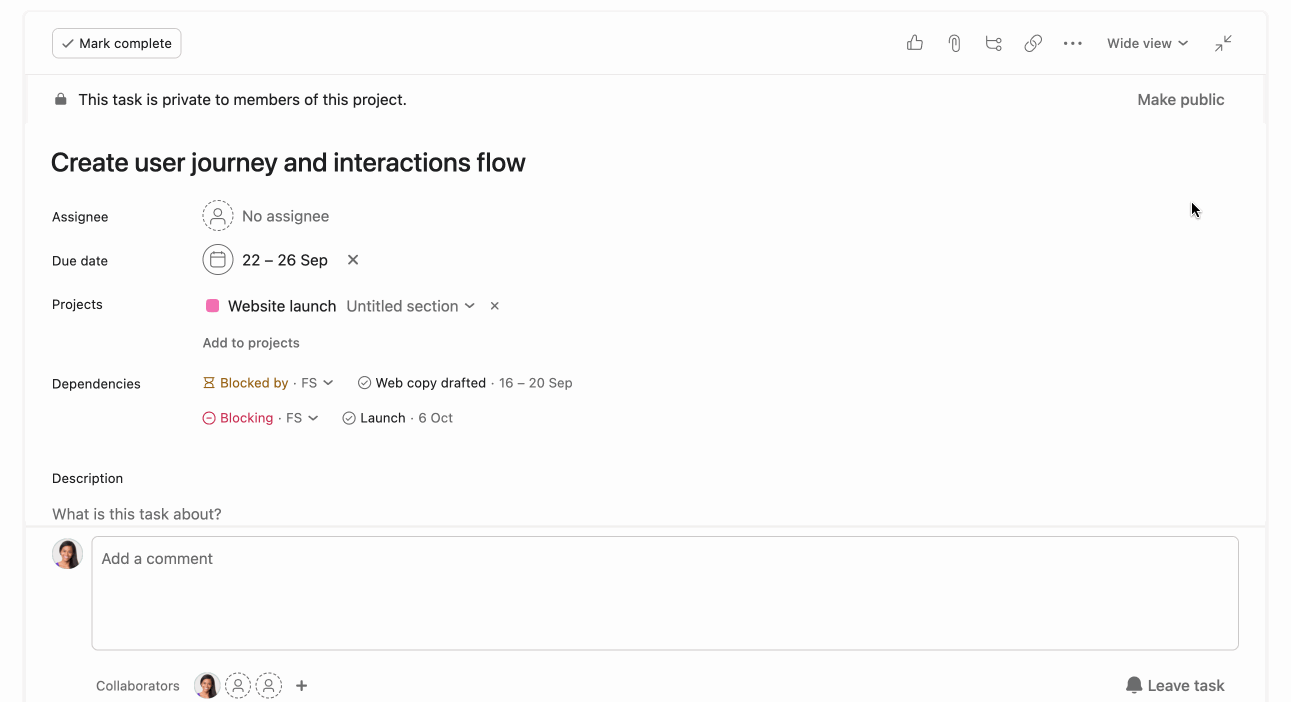Open more actions with the three-dots icon
This screenshot has height=702, width=1291.
[x=1073, y=43]
